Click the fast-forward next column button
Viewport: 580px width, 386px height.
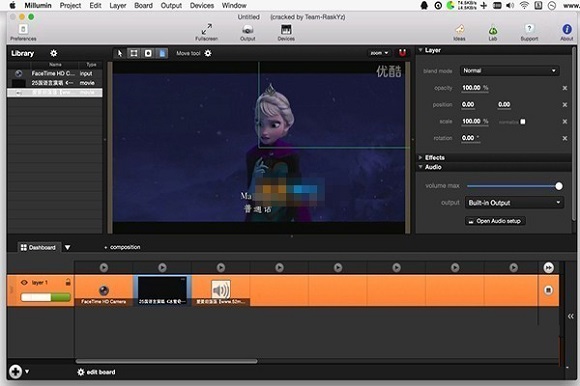(x=549, y=267)
